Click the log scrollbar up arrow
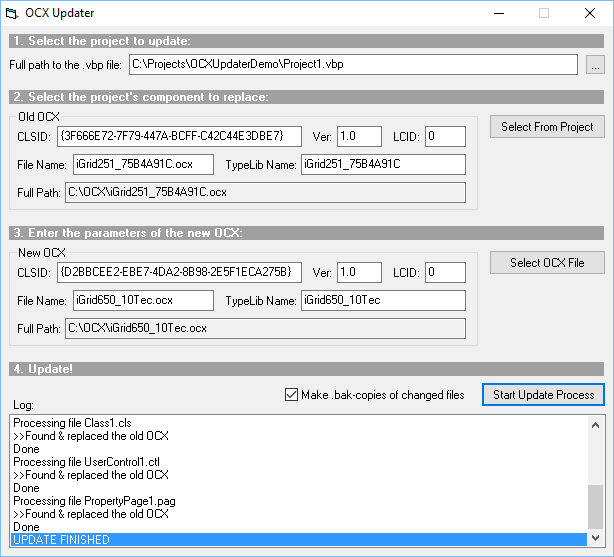The image size is (614, 557). (595, 425)
